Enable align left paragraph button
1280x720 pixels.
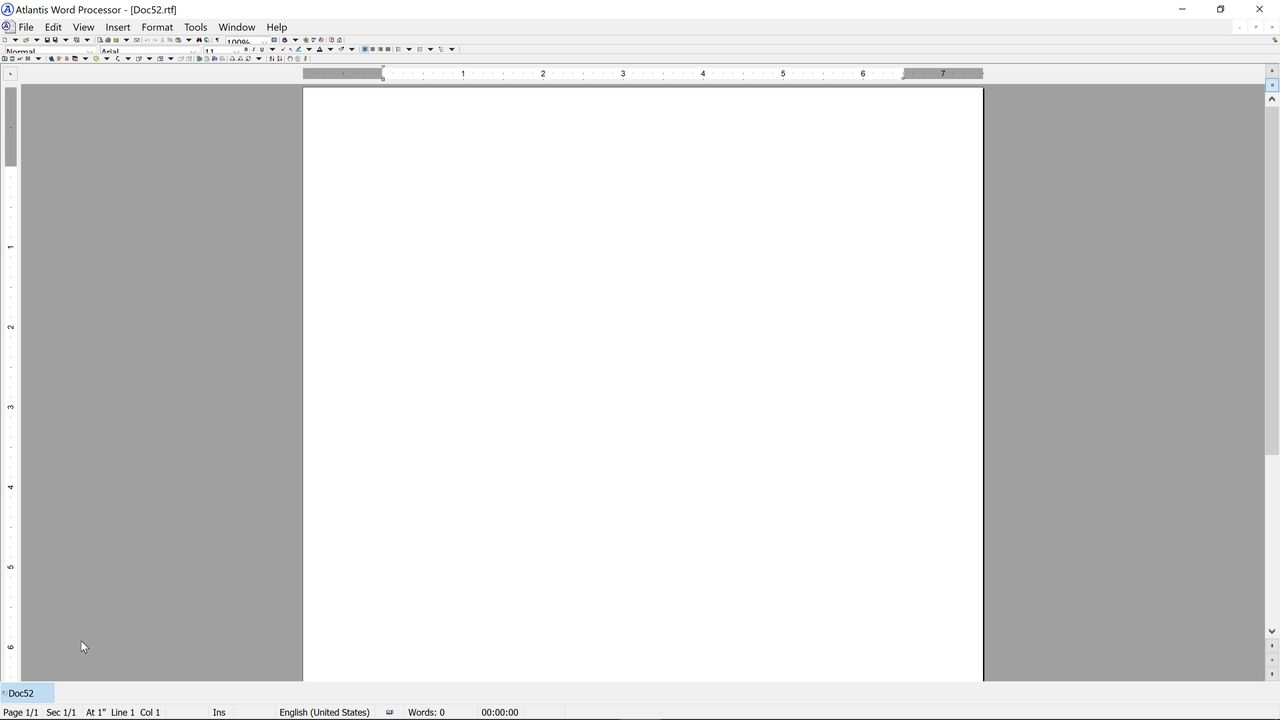click(365, 49)
